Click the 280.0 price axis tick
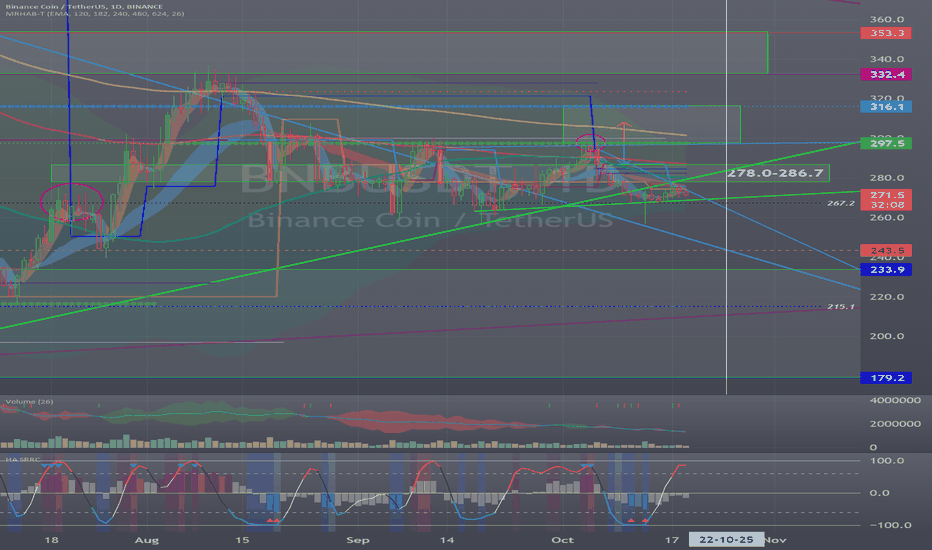932x550 pixels. 887,178
